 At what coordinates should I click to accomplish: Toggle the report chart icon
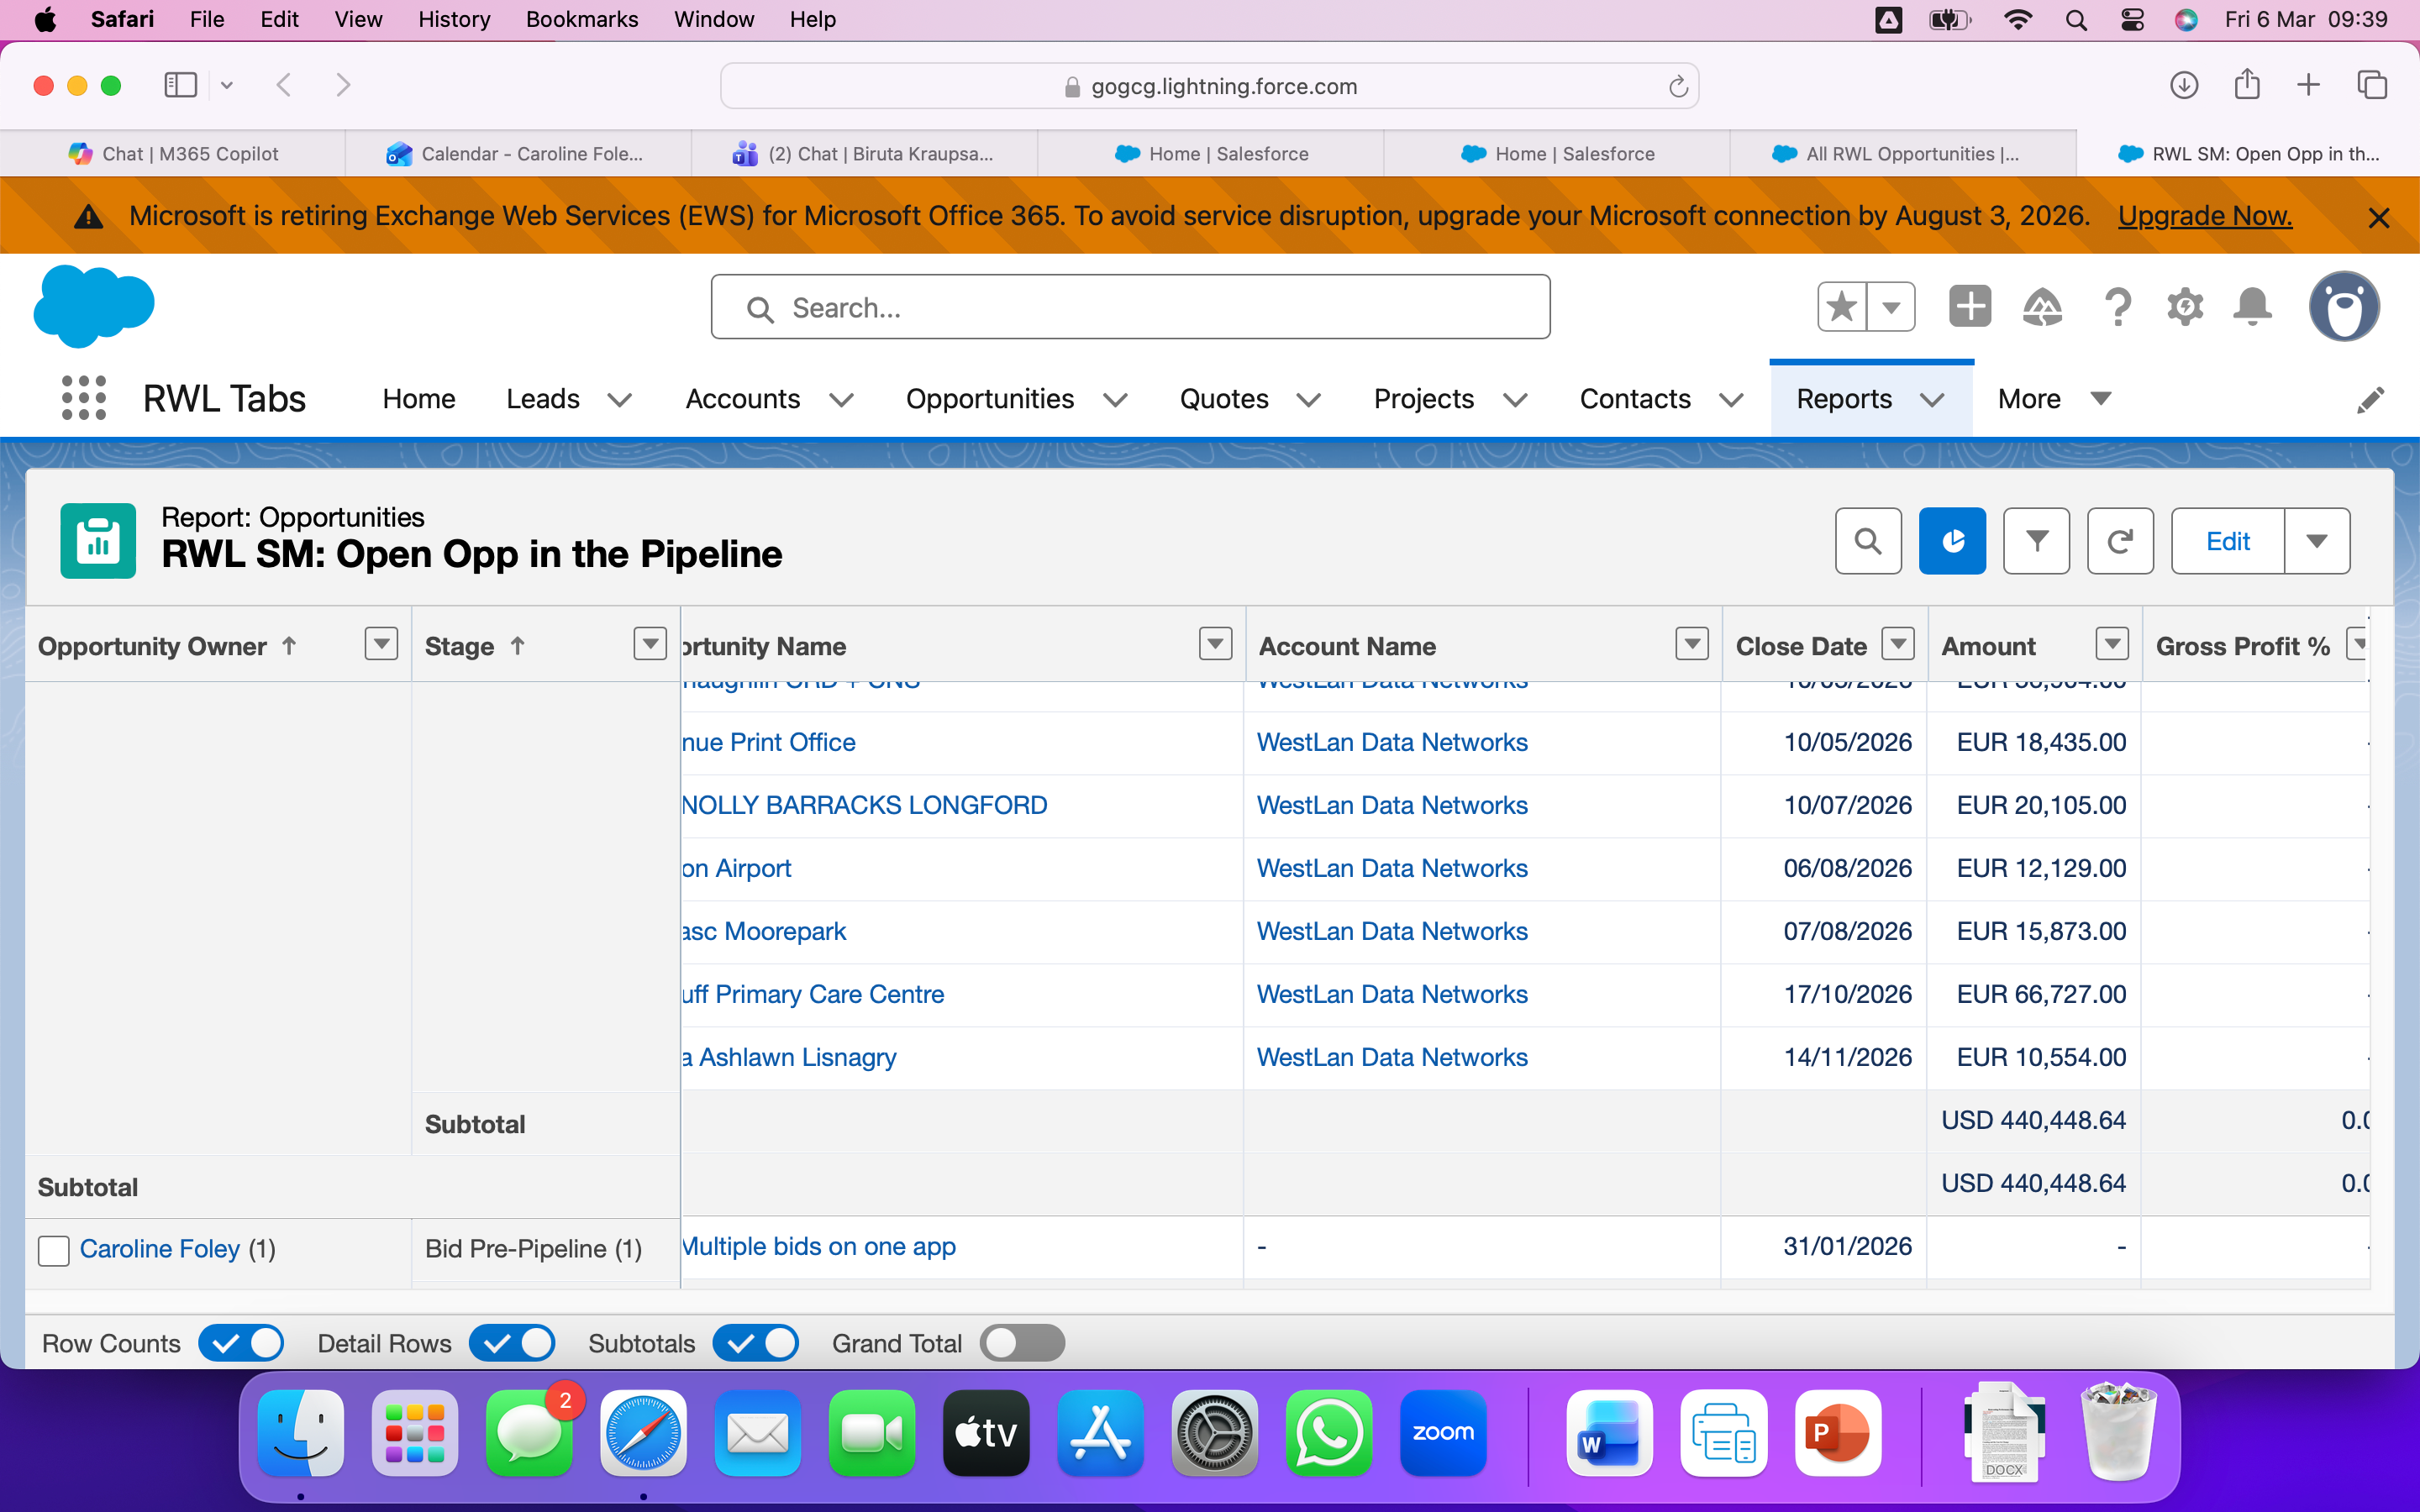1952,541
